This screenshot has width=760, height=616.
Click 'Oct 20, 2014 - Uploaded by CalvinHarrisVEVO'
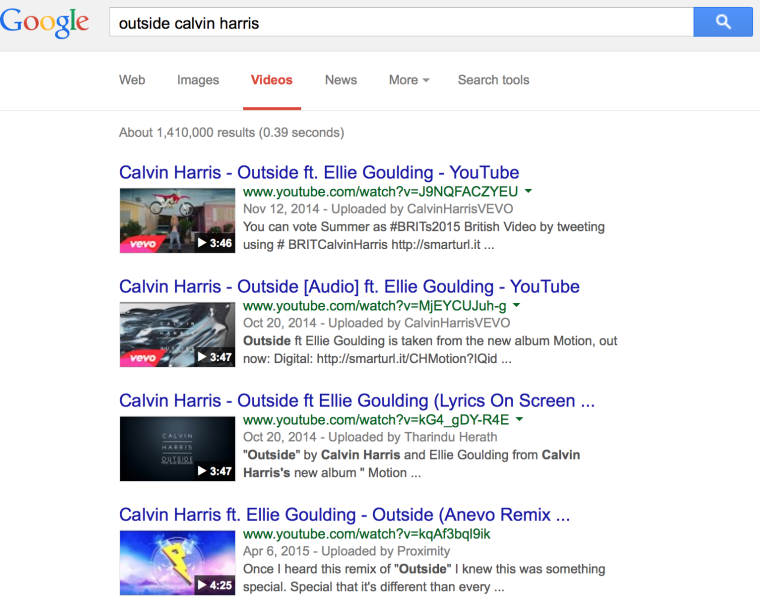(x=377, y=323)
